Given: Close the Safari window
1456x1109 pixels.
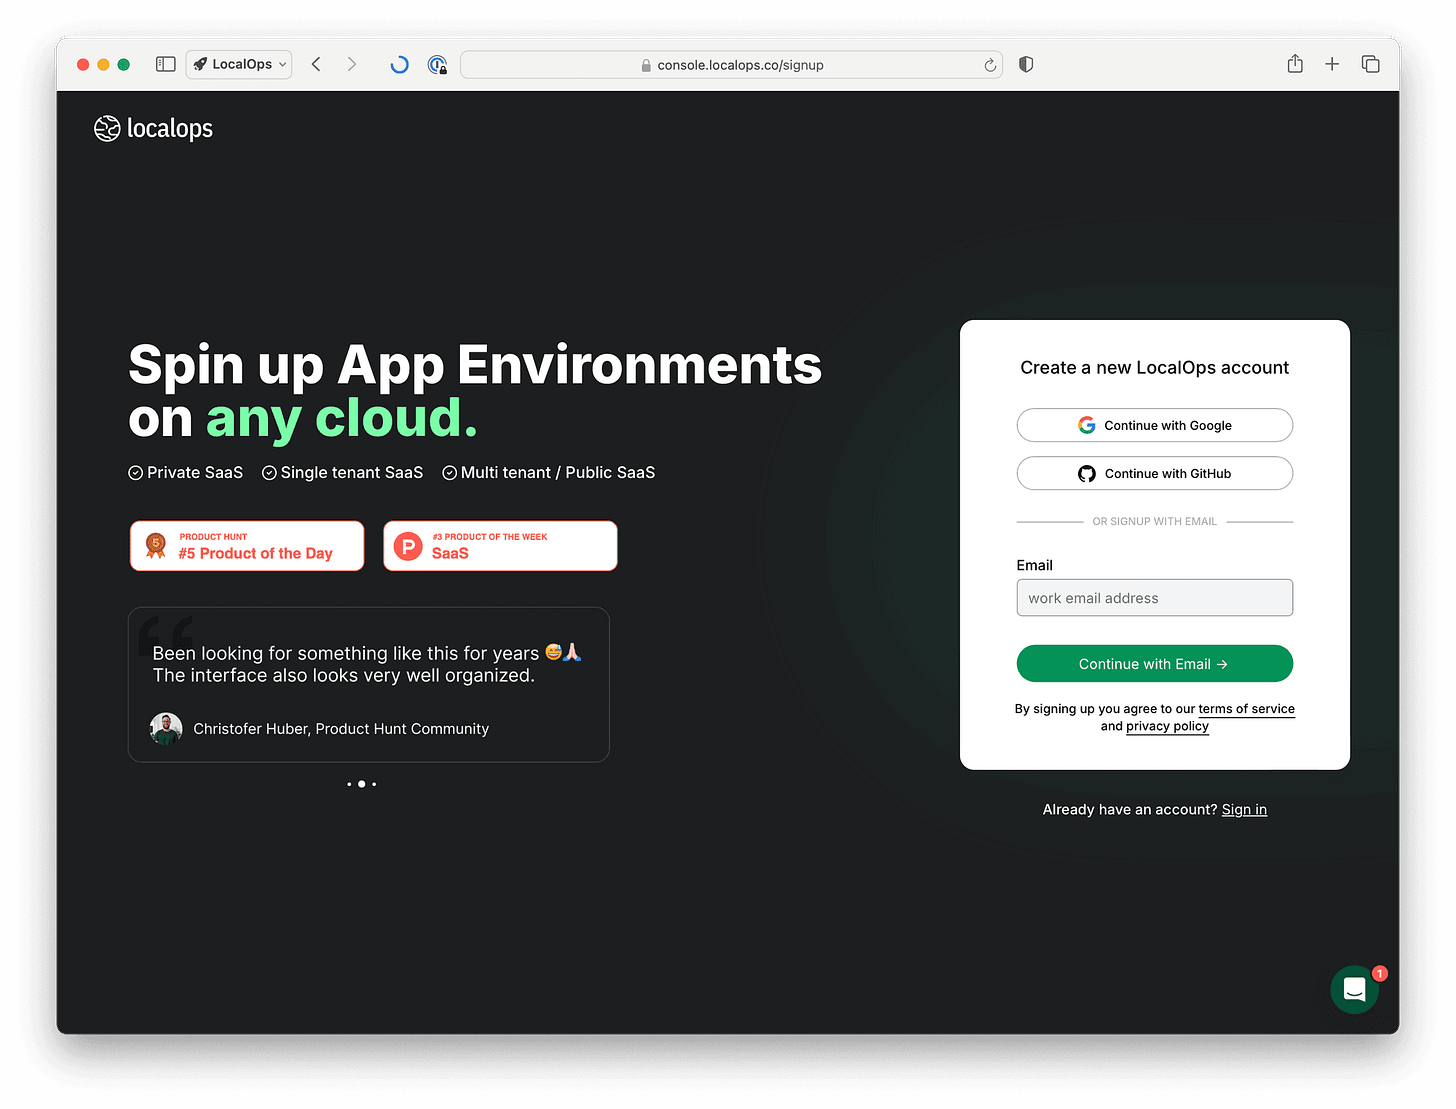Looking at the screenshot, I should pyautogui.click(x=83, y=64).
